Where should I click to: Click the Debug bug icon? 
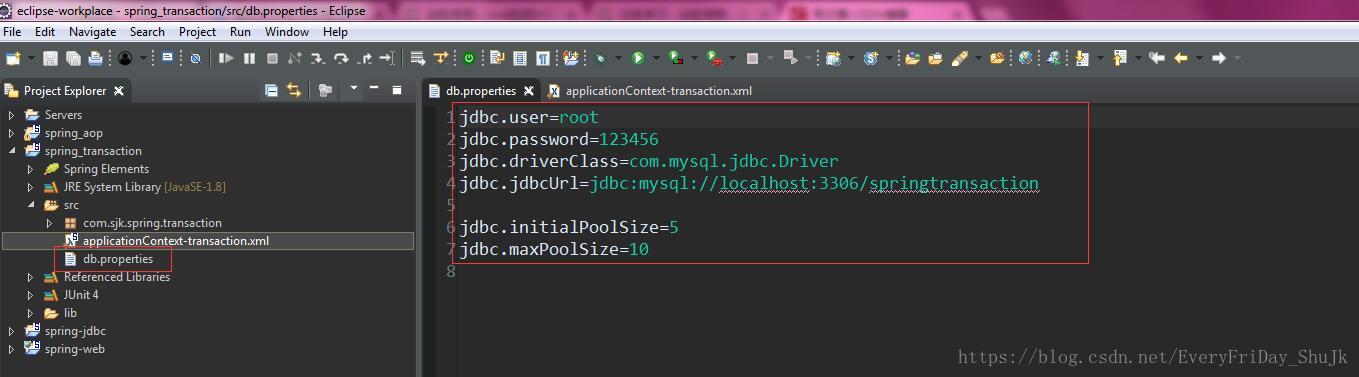pos(600,58)
